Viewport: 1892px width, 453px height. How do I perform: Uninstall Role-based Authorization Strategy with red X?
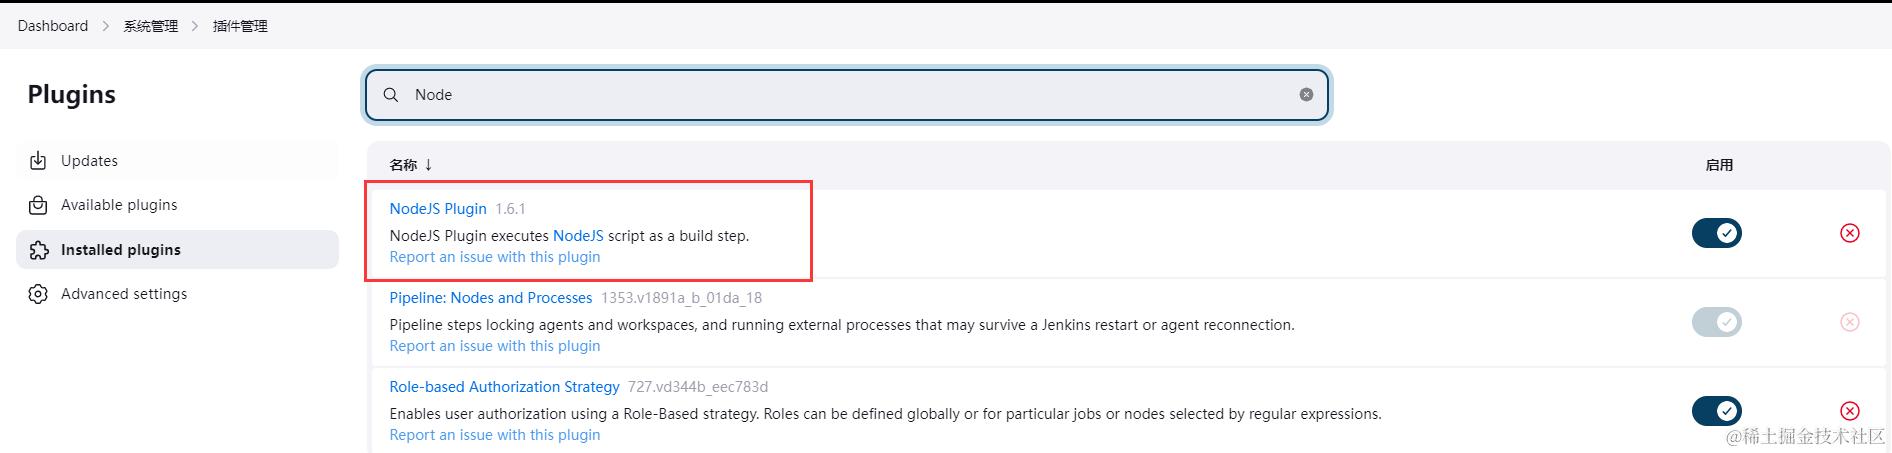pos(1849,411)
